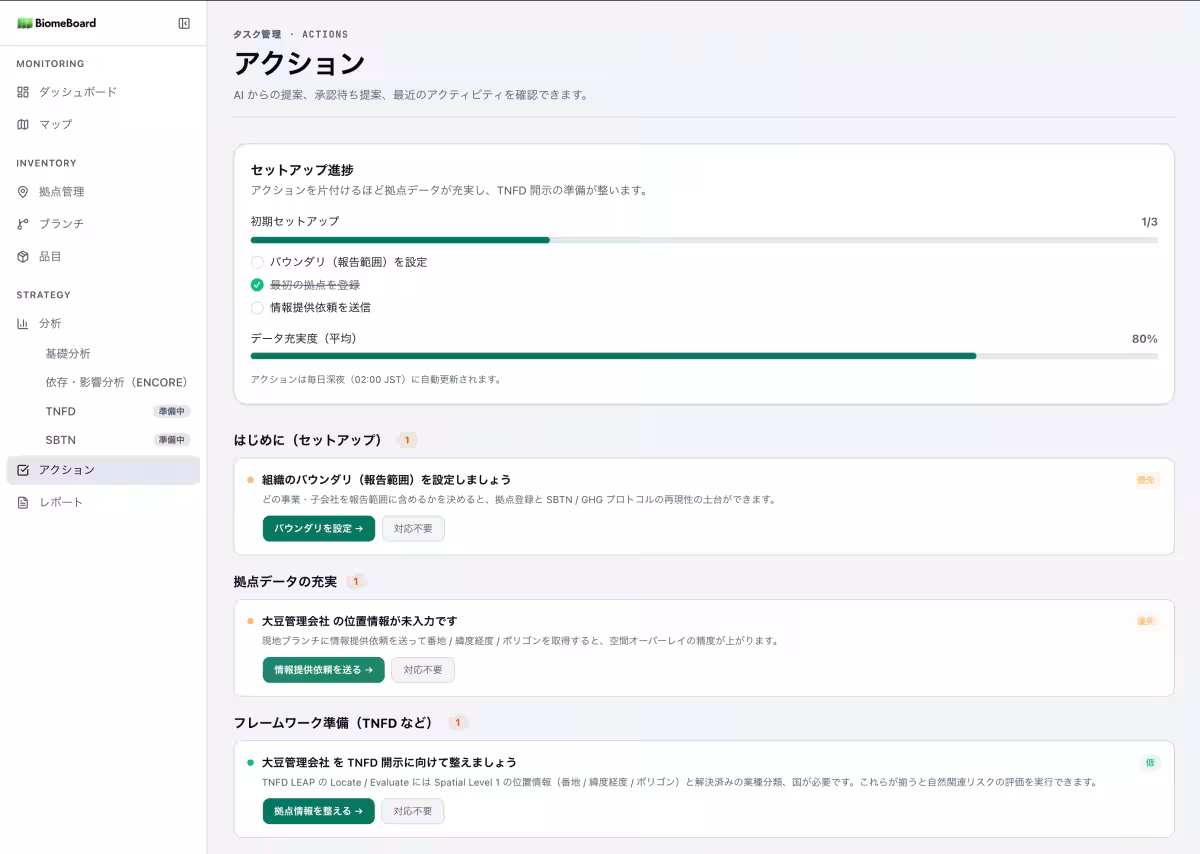
Task: Select the 品目 box icon
Action: click(23, 257)
